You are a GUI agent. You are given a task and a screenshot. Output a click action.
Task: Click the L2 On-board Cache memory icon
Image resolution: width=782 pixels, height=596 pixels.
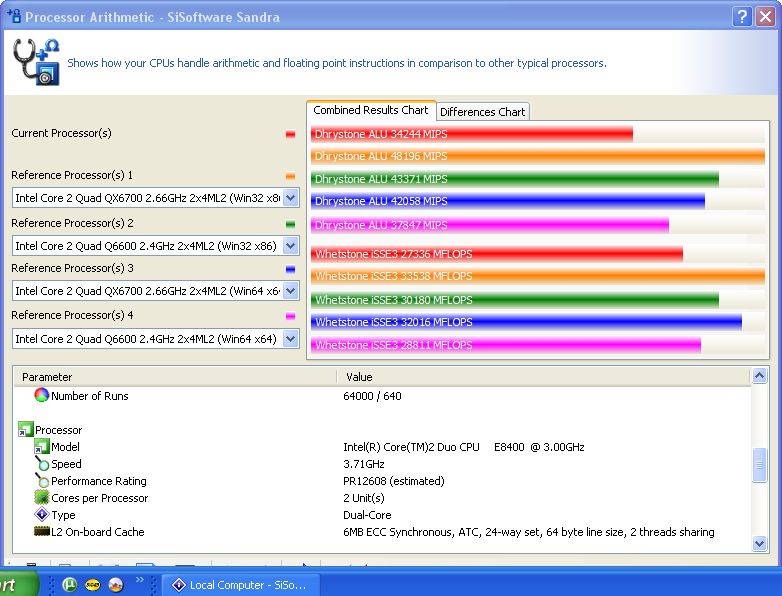pos(41,531)
